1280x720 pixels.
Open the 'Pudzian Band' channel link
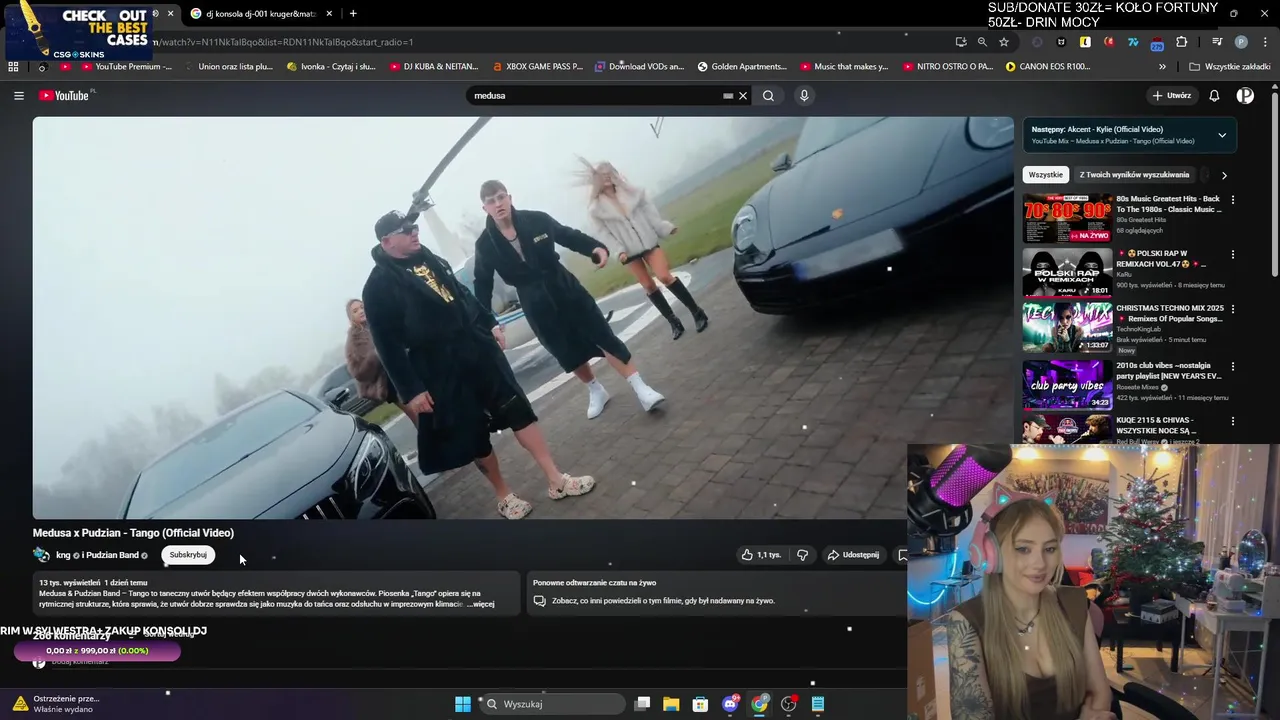pos(111,555)
